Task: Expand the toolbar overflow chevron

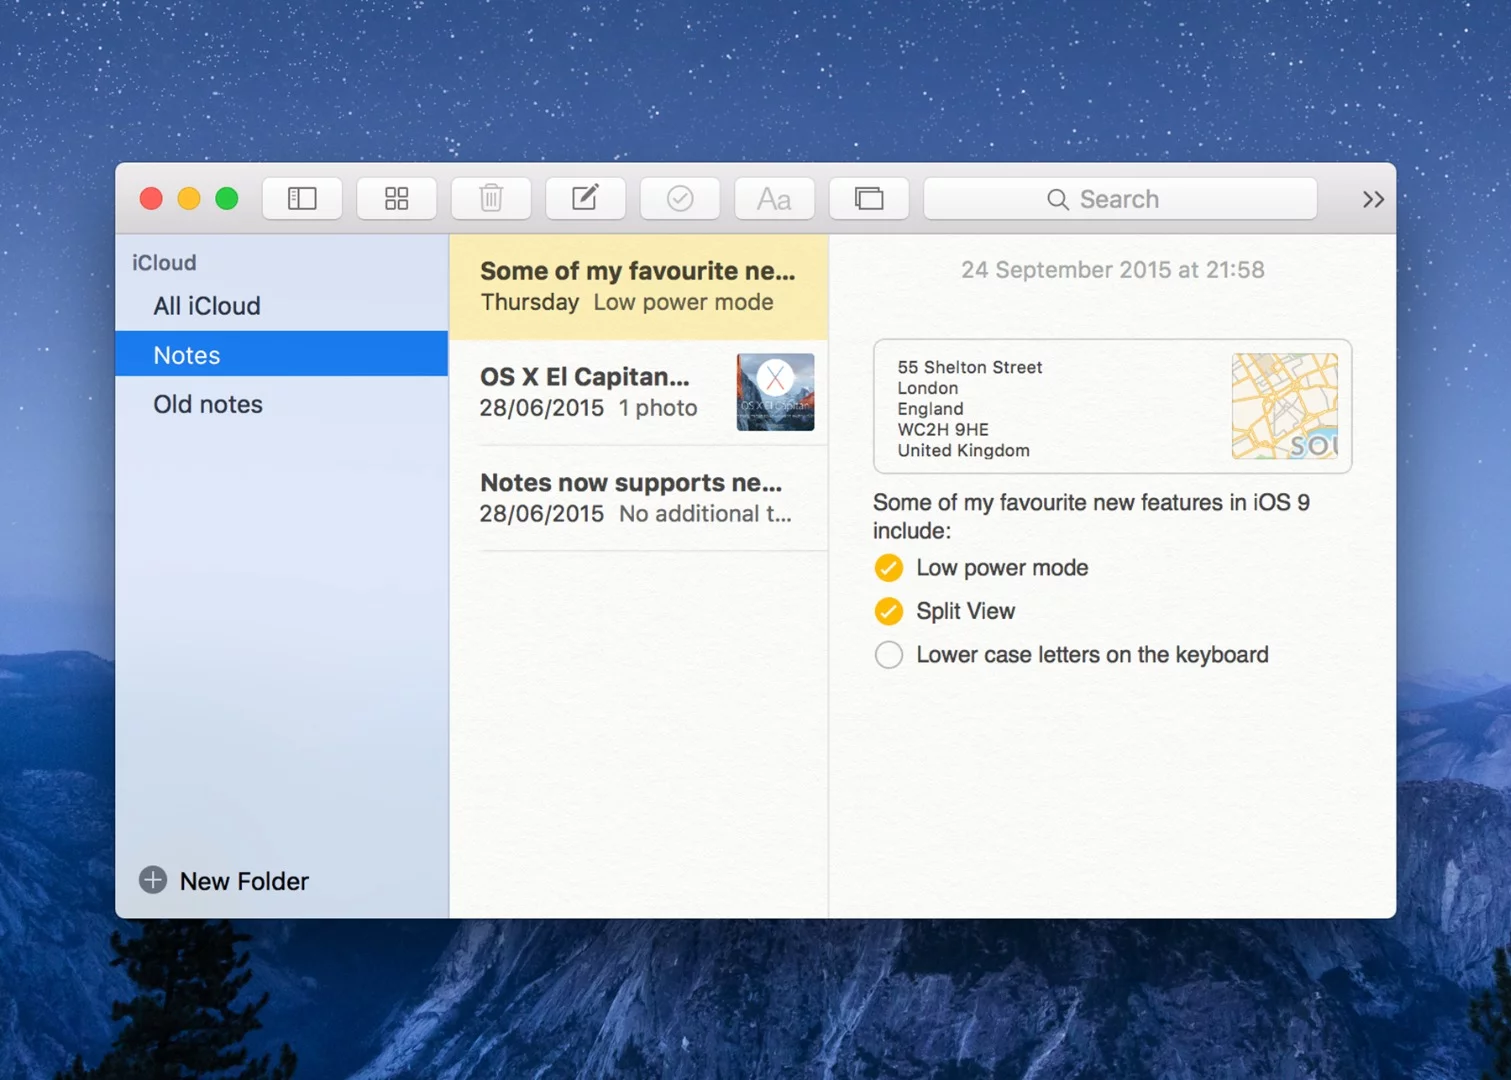Action: point(1371,198)
